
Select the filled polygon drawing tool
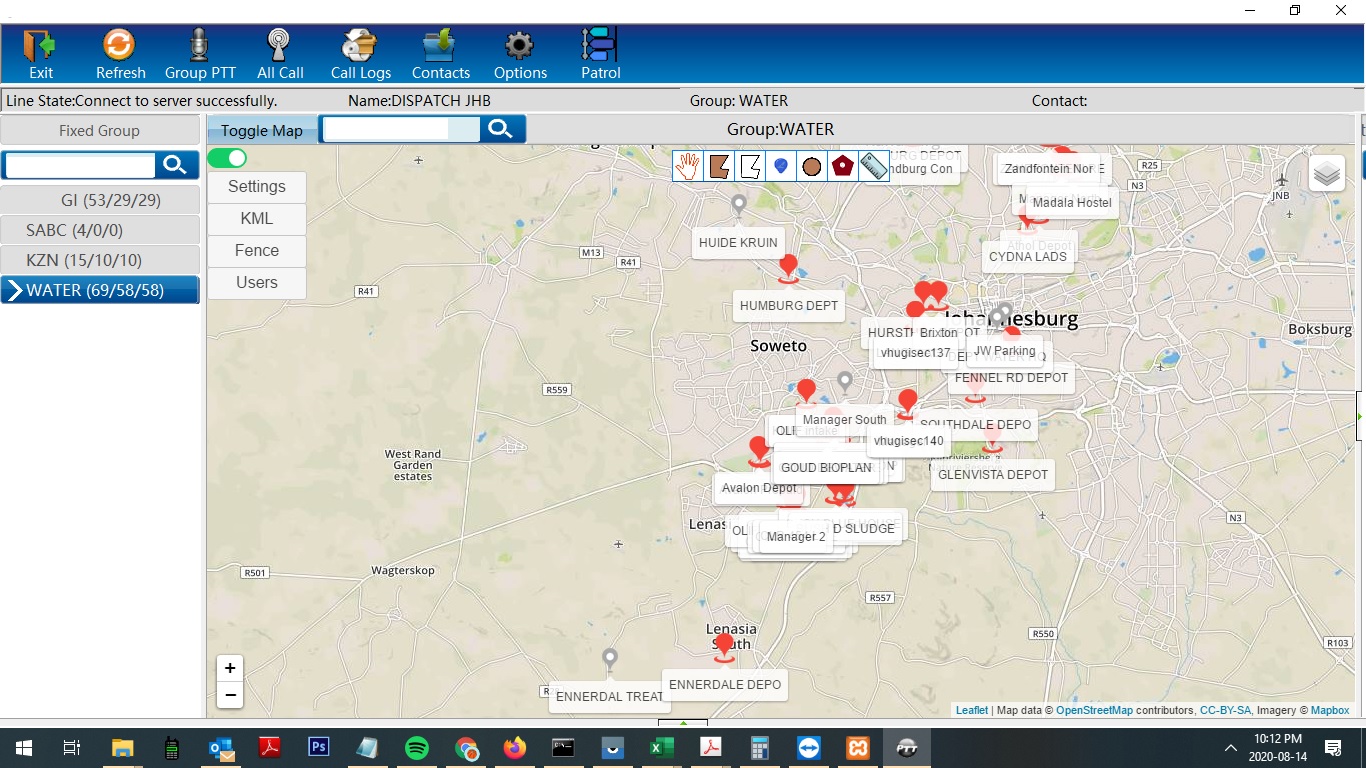(x=719, y=166)
